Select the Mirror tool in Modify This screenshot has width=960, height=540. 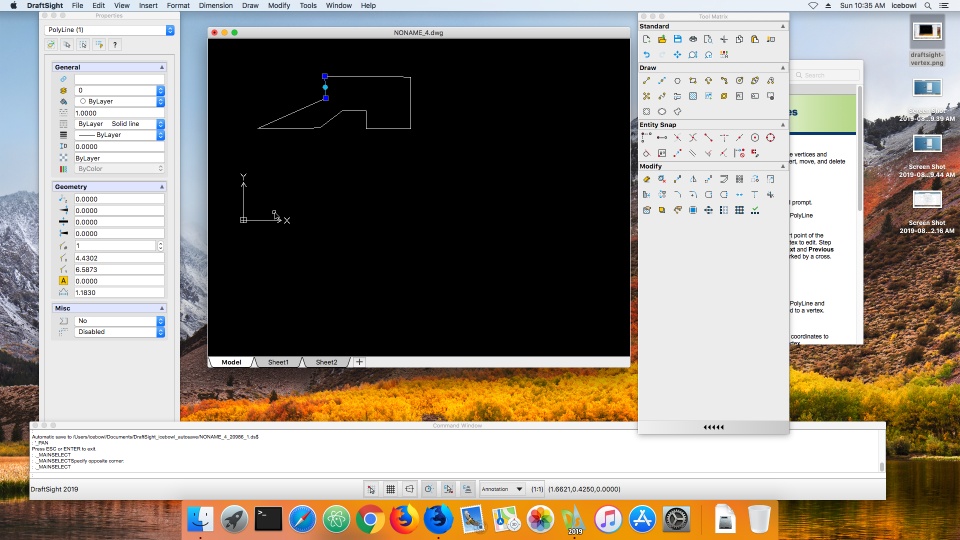coord(693,179)
